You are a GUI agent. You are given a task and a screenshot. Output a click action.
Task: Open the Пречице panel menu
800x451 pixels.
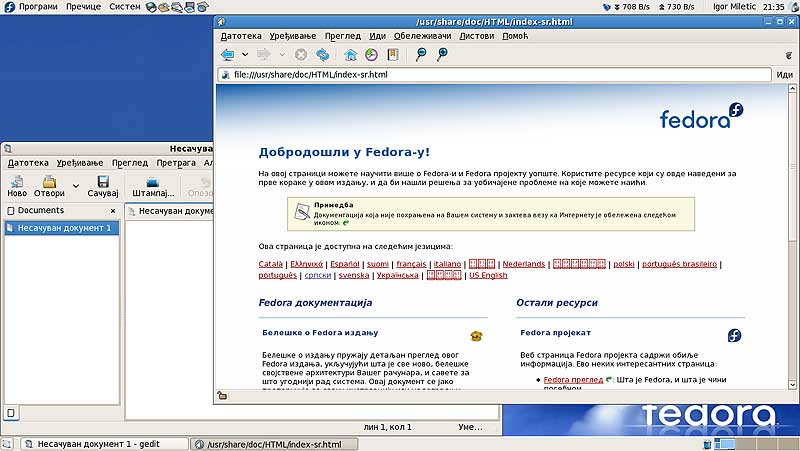click(x=84, y=7)
